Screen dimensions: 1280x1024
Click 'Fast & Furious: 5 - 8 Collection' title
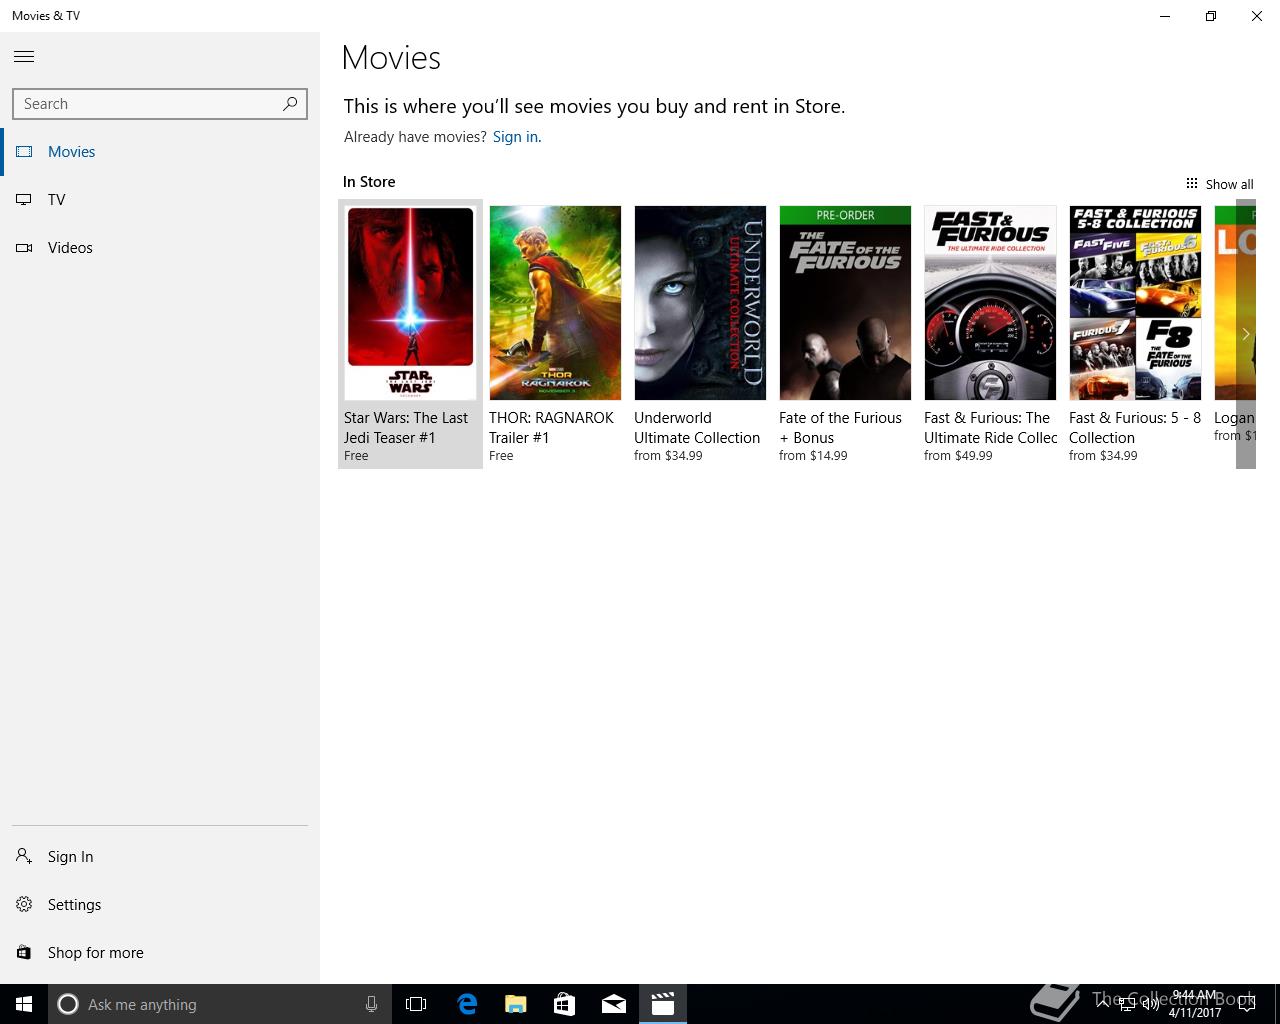(x=1135, y=428)
